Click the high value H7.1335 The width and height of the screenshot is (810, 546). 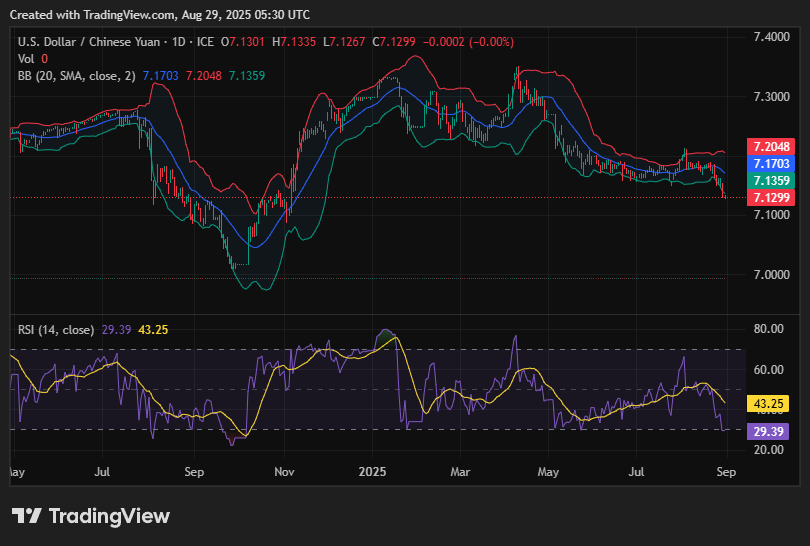point(294,42)
